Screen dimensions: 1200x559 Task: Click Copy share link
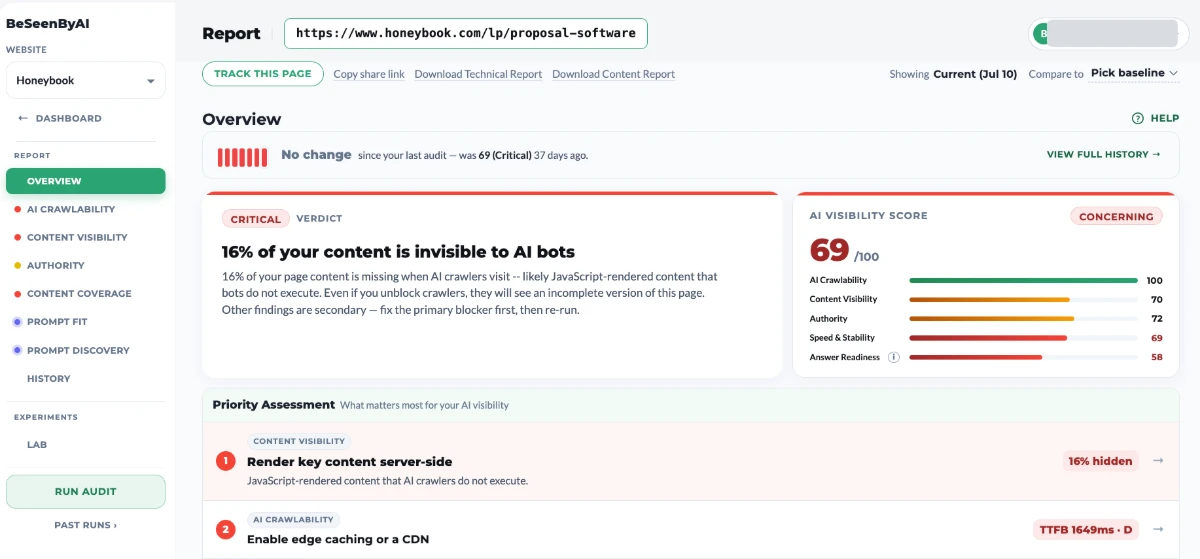tap(369, 74)
